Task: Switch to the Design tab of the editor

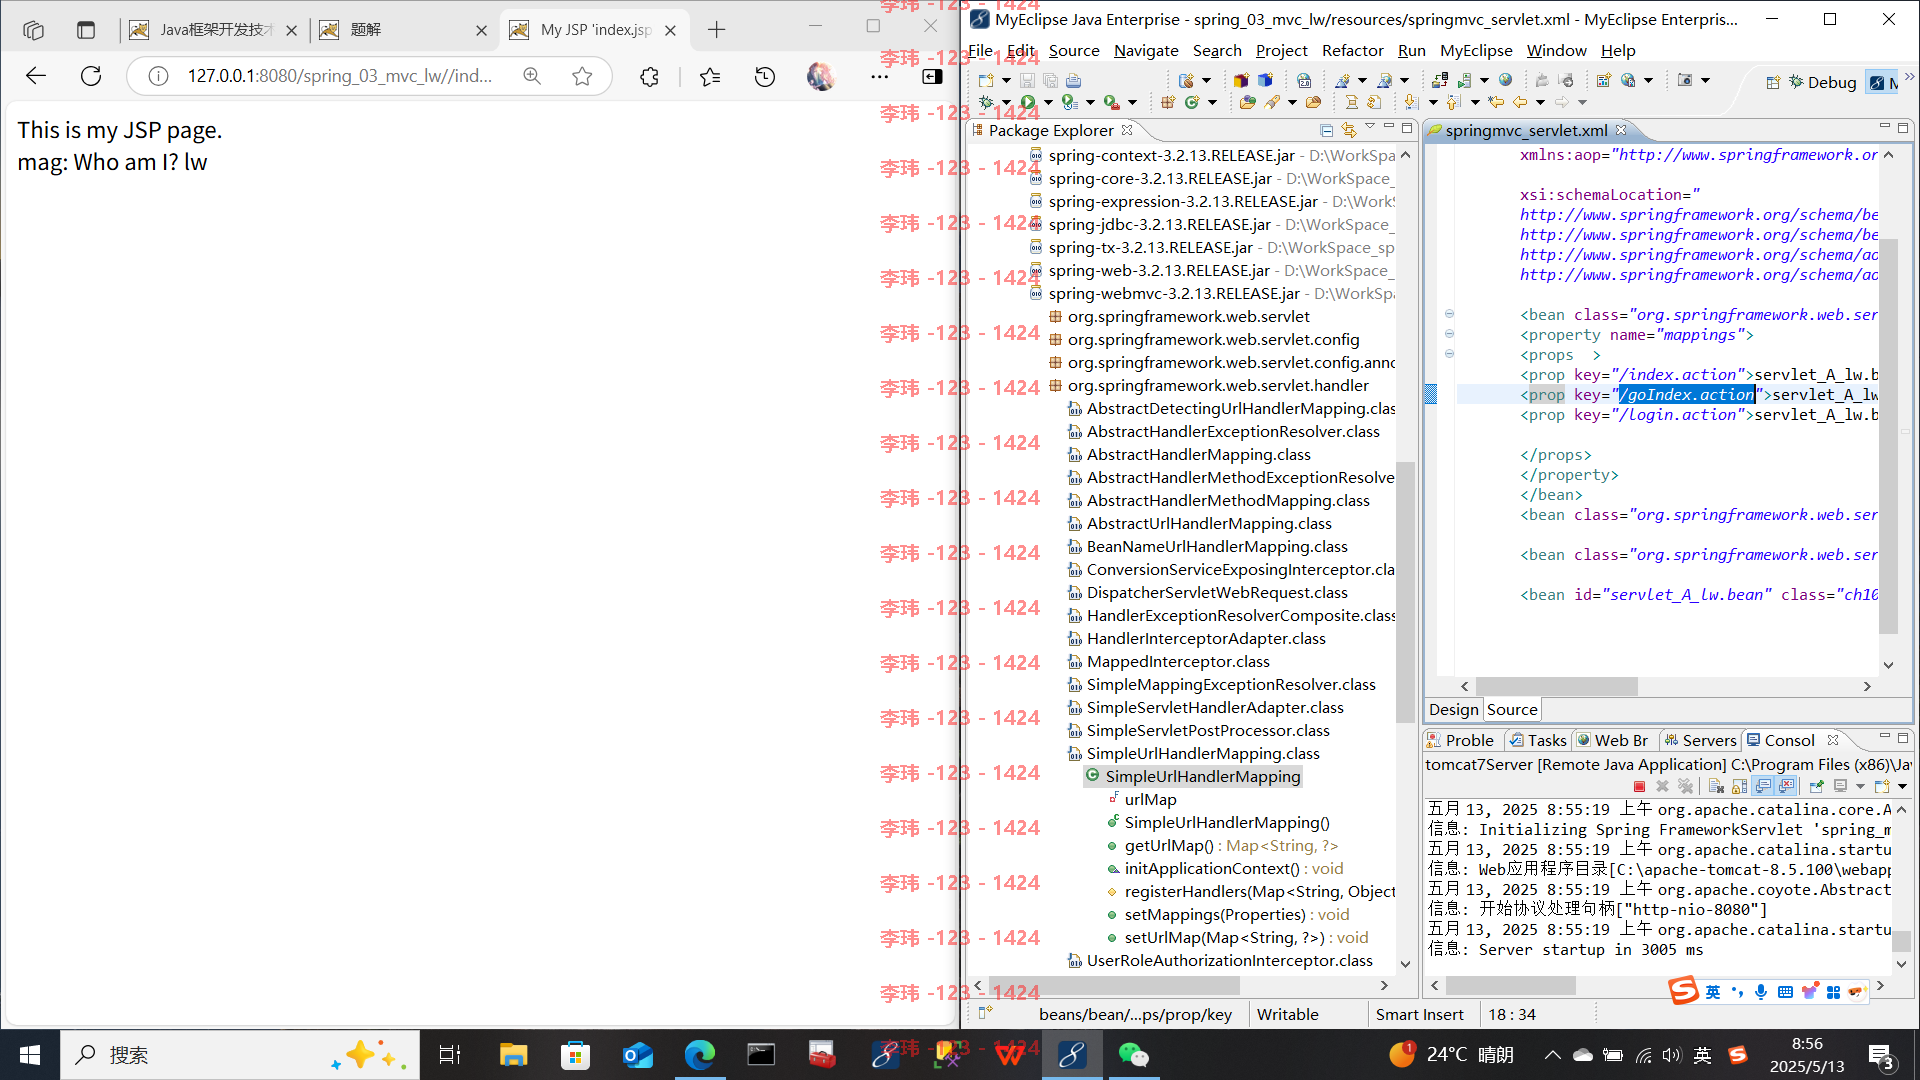Action: pos(1453,709)
